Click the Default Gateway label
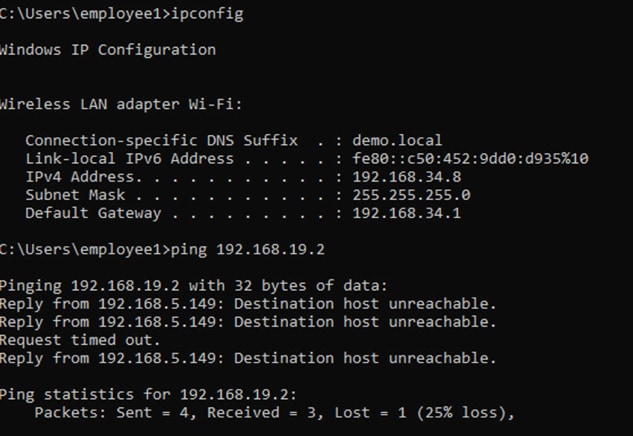Screen dimensions: 633x436 (93, 213)
